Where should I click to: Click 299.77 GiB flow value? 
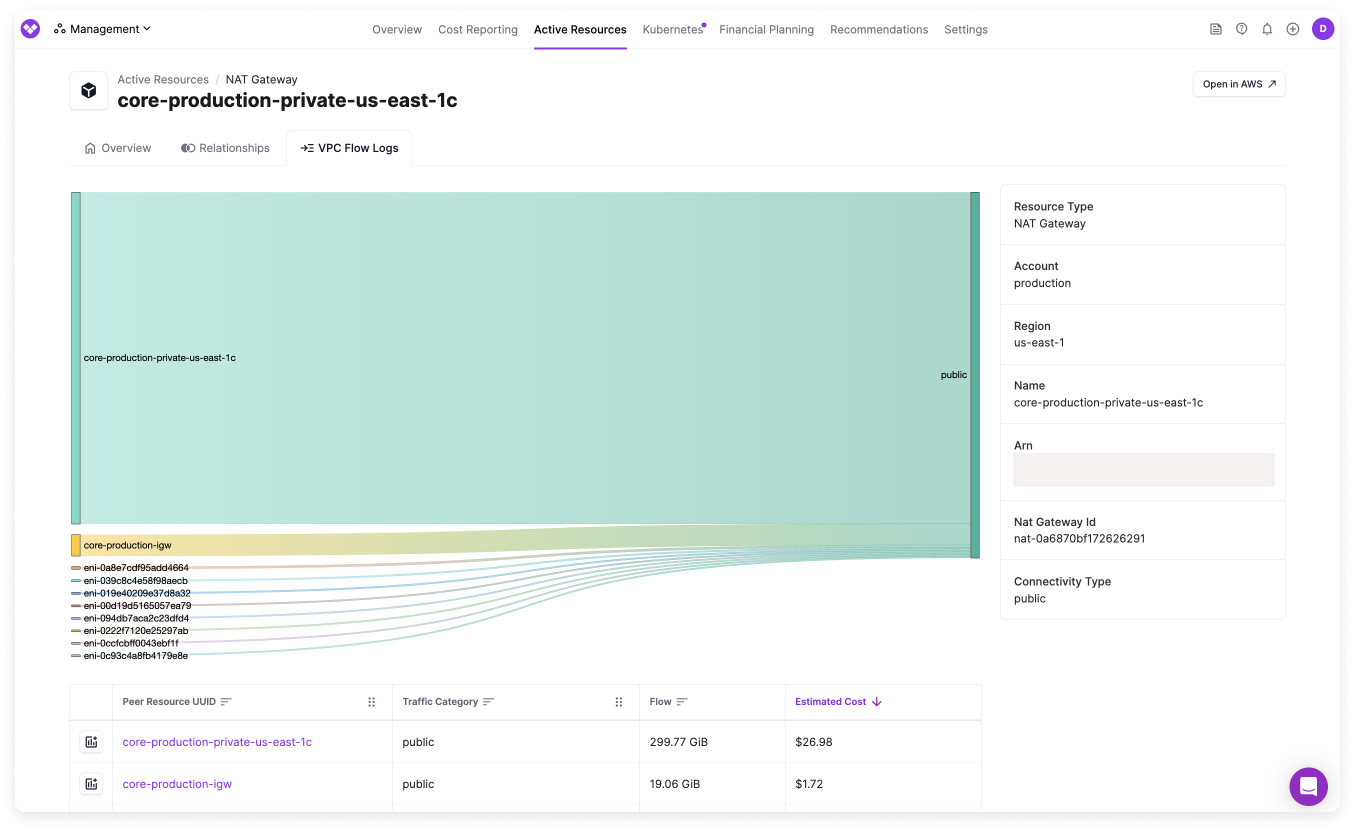tap(678, 742)
